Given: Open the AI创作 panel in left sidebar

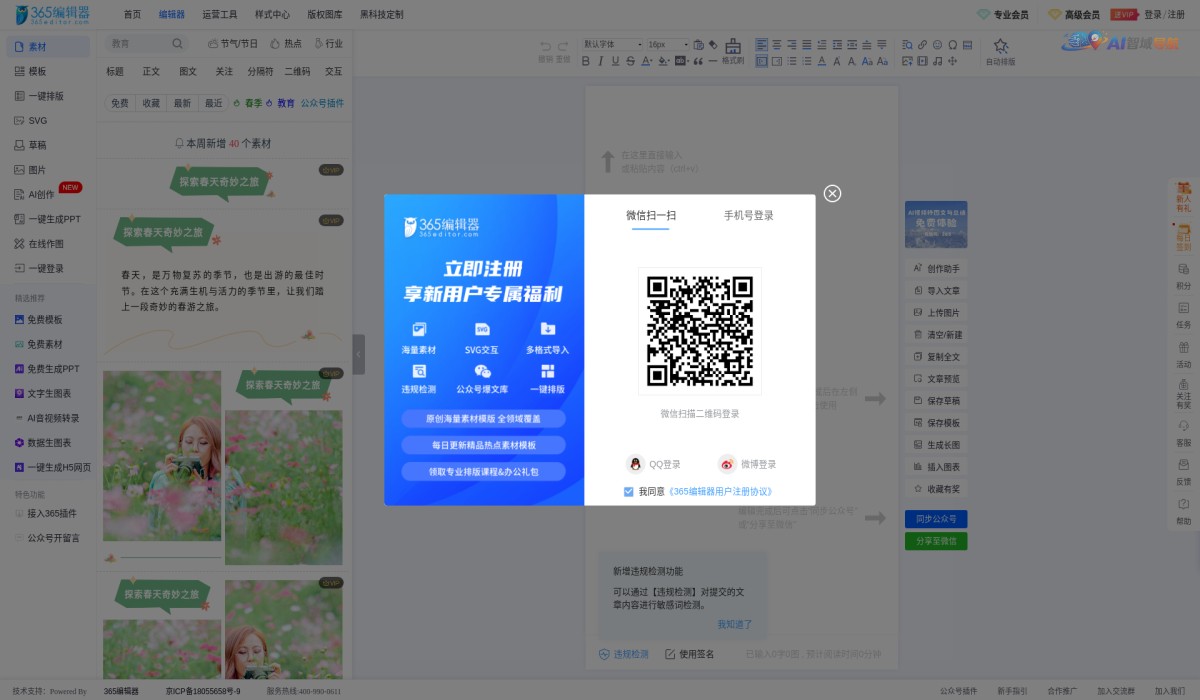Looking at the screenshot, I should (40, 194).
